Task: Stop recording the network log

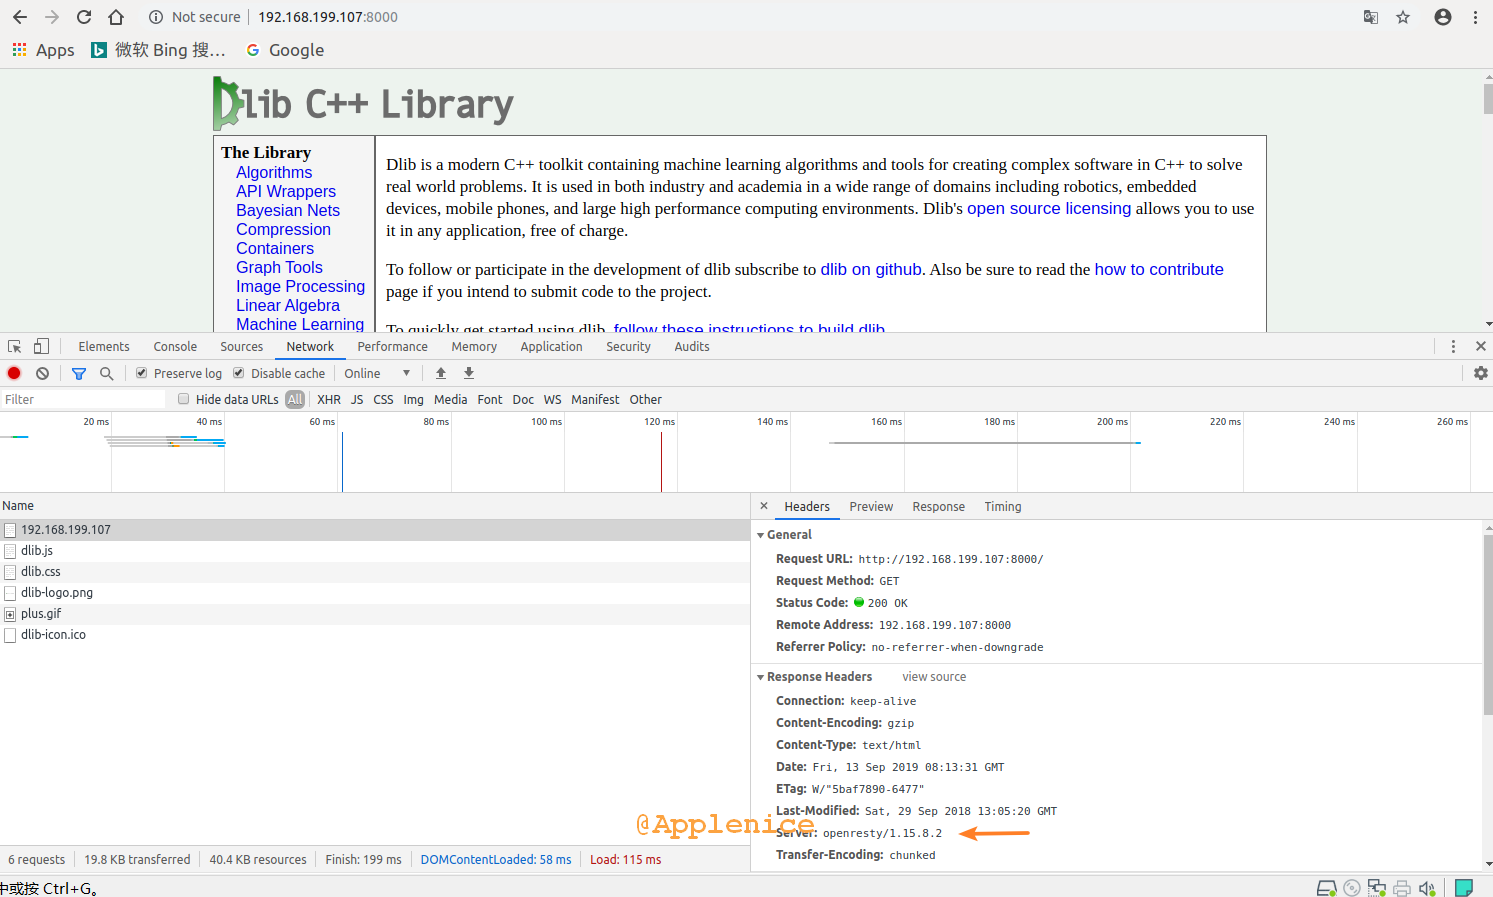Action: (14, 373)
